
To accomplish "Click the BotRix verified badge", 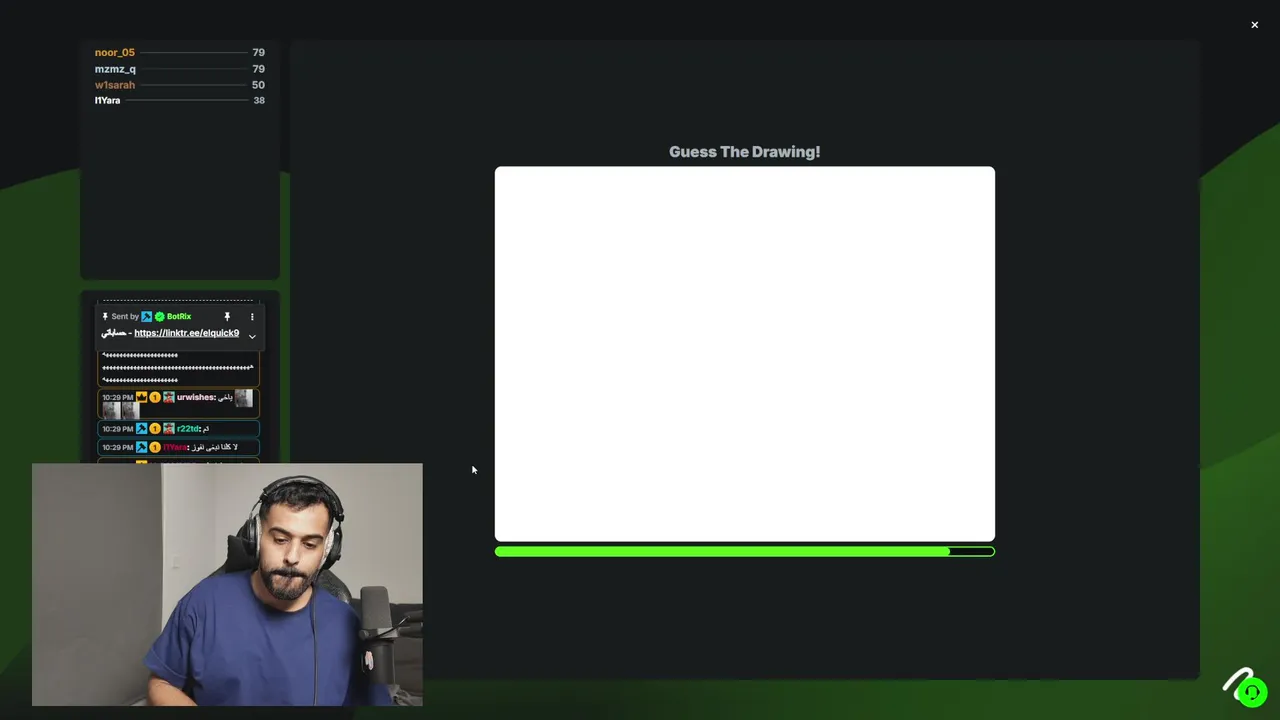I will pos(160,317).
